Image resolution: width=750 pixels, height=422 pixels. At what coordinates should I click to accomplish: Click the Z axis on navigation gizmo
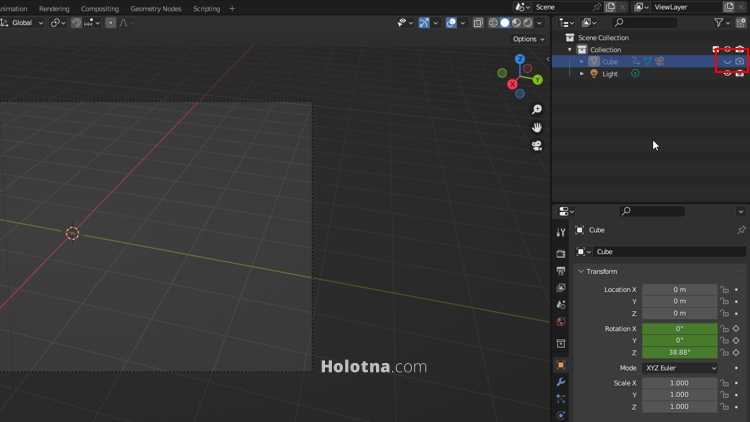pos(519,59)
